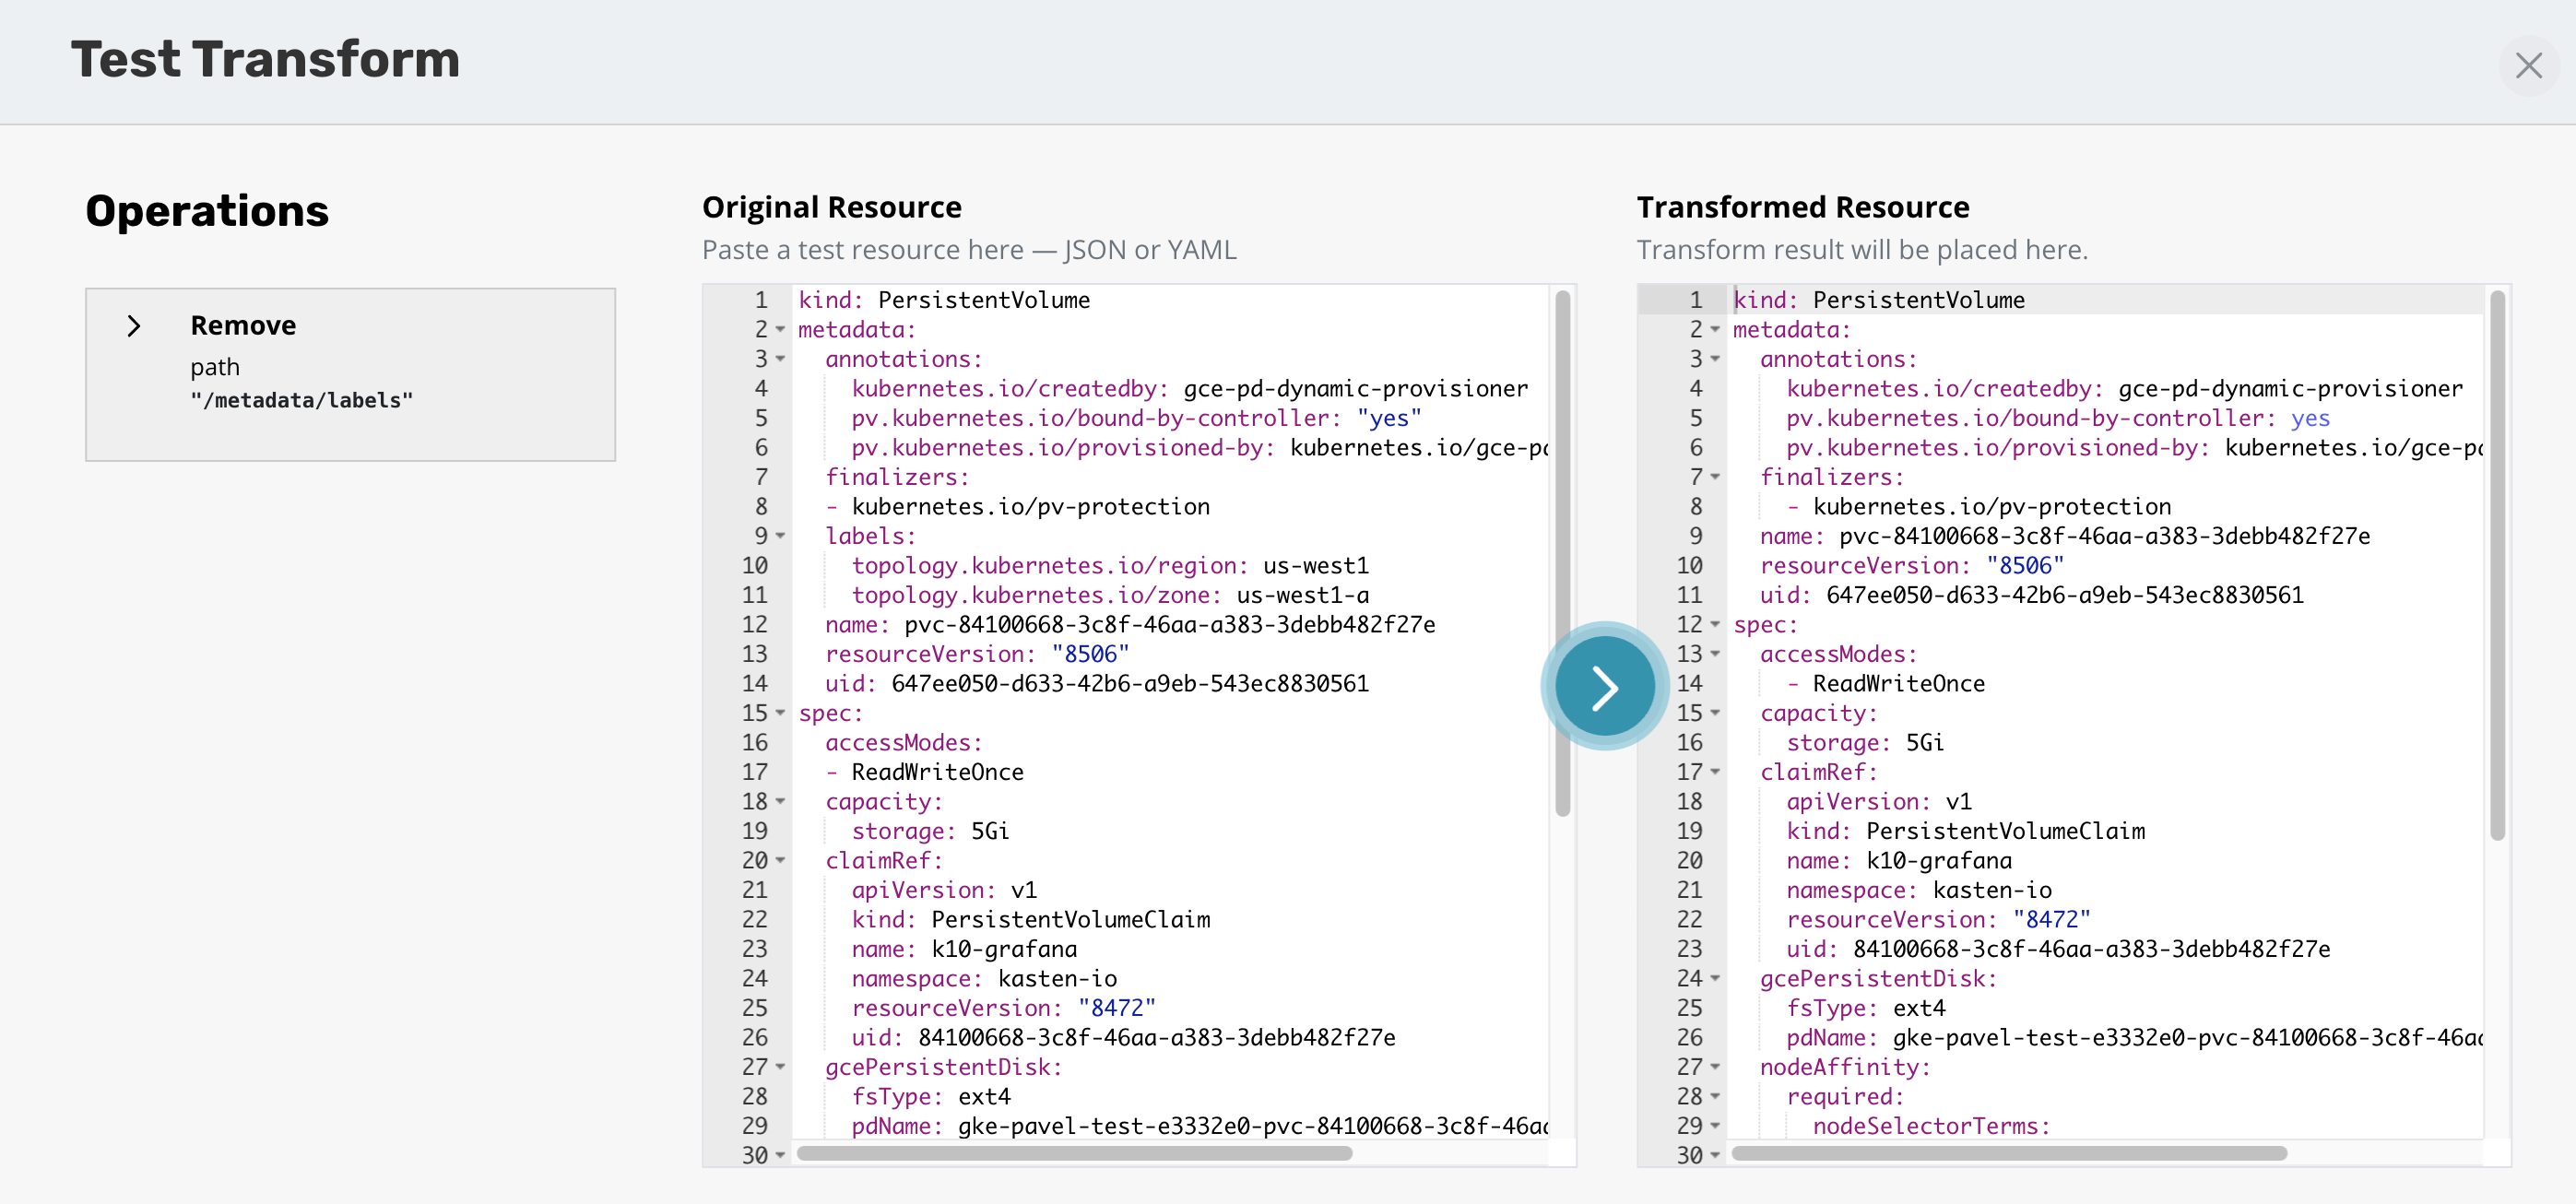
Task: Fold capacity section in Original Resource
Action: pos(781,802)
